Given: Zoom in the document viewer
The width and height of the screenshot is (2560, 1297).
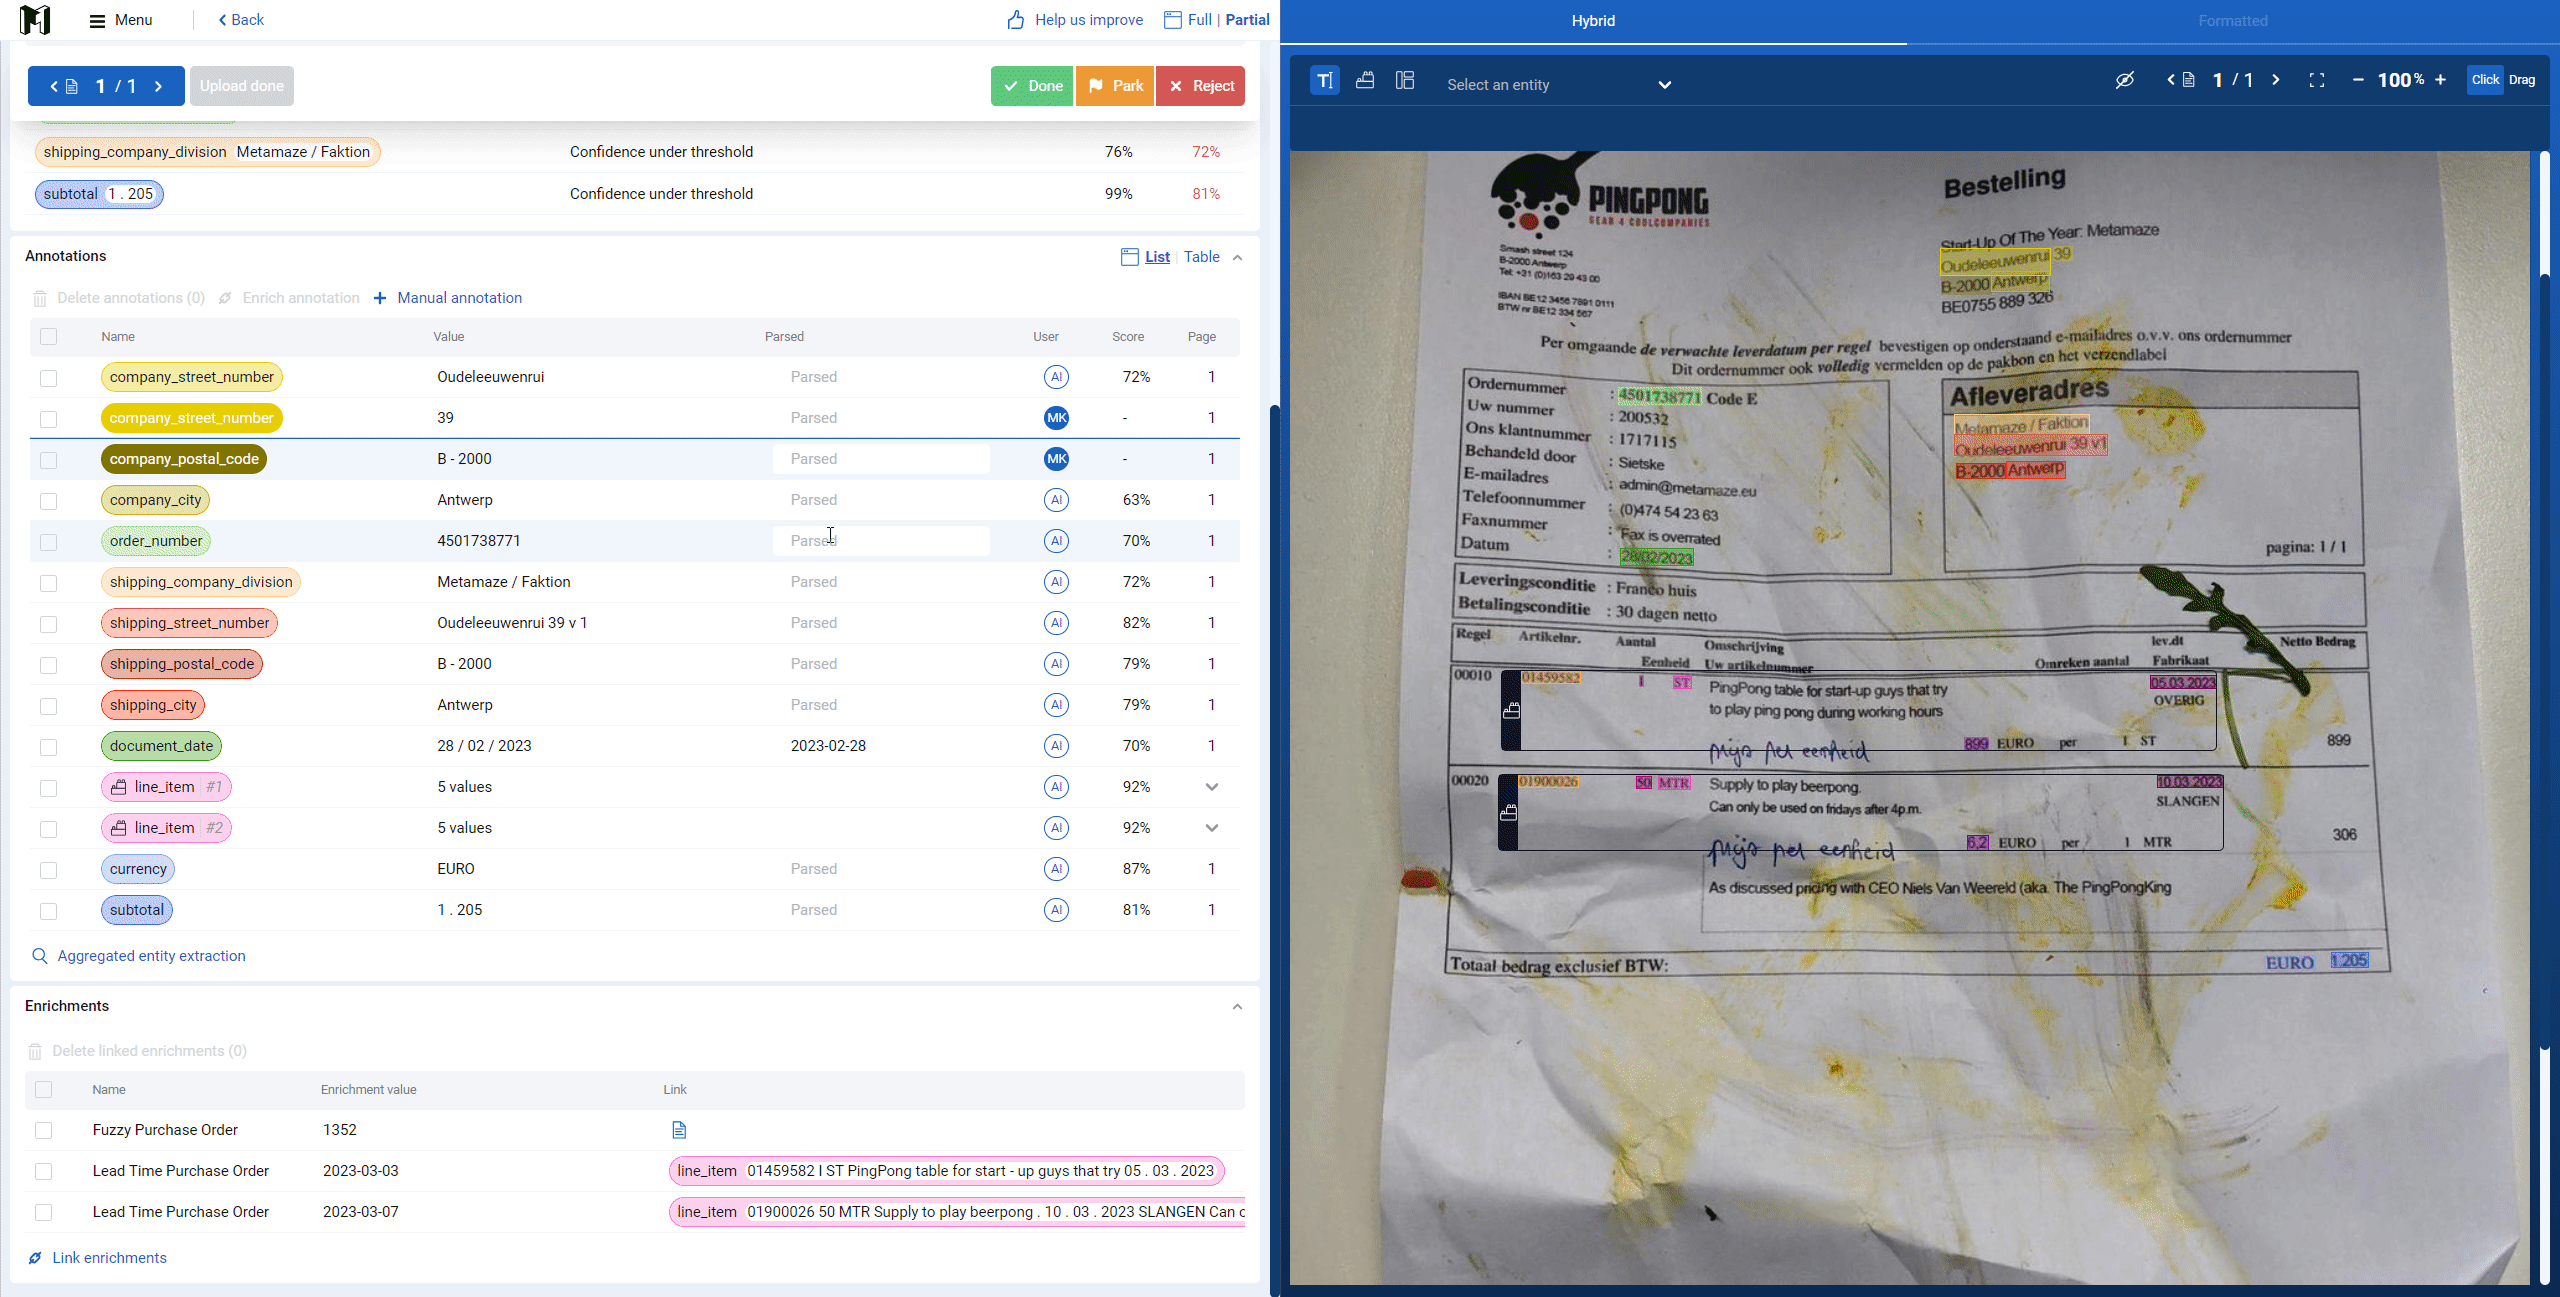Looking at the screenshot, I should click(x=2441, y=80).
